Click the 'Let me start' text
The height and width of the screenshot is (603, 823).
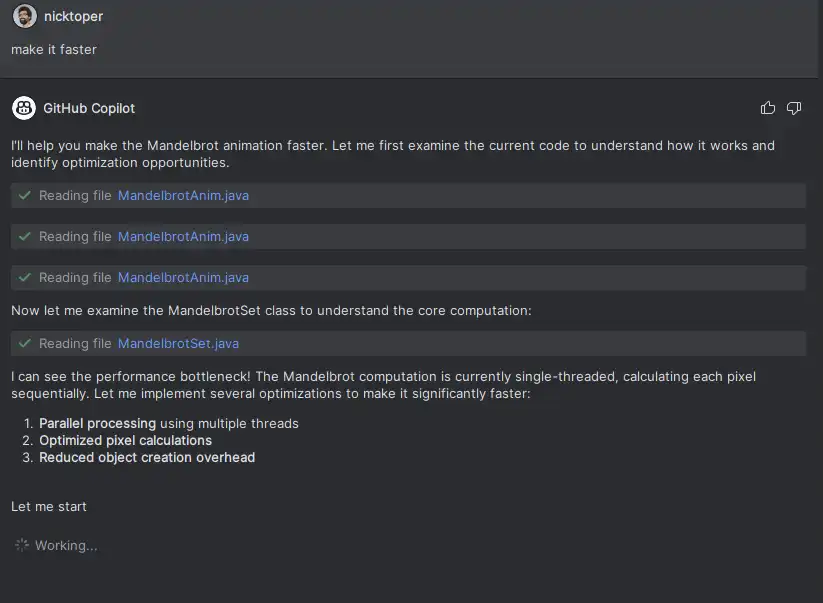pos(49,506)
